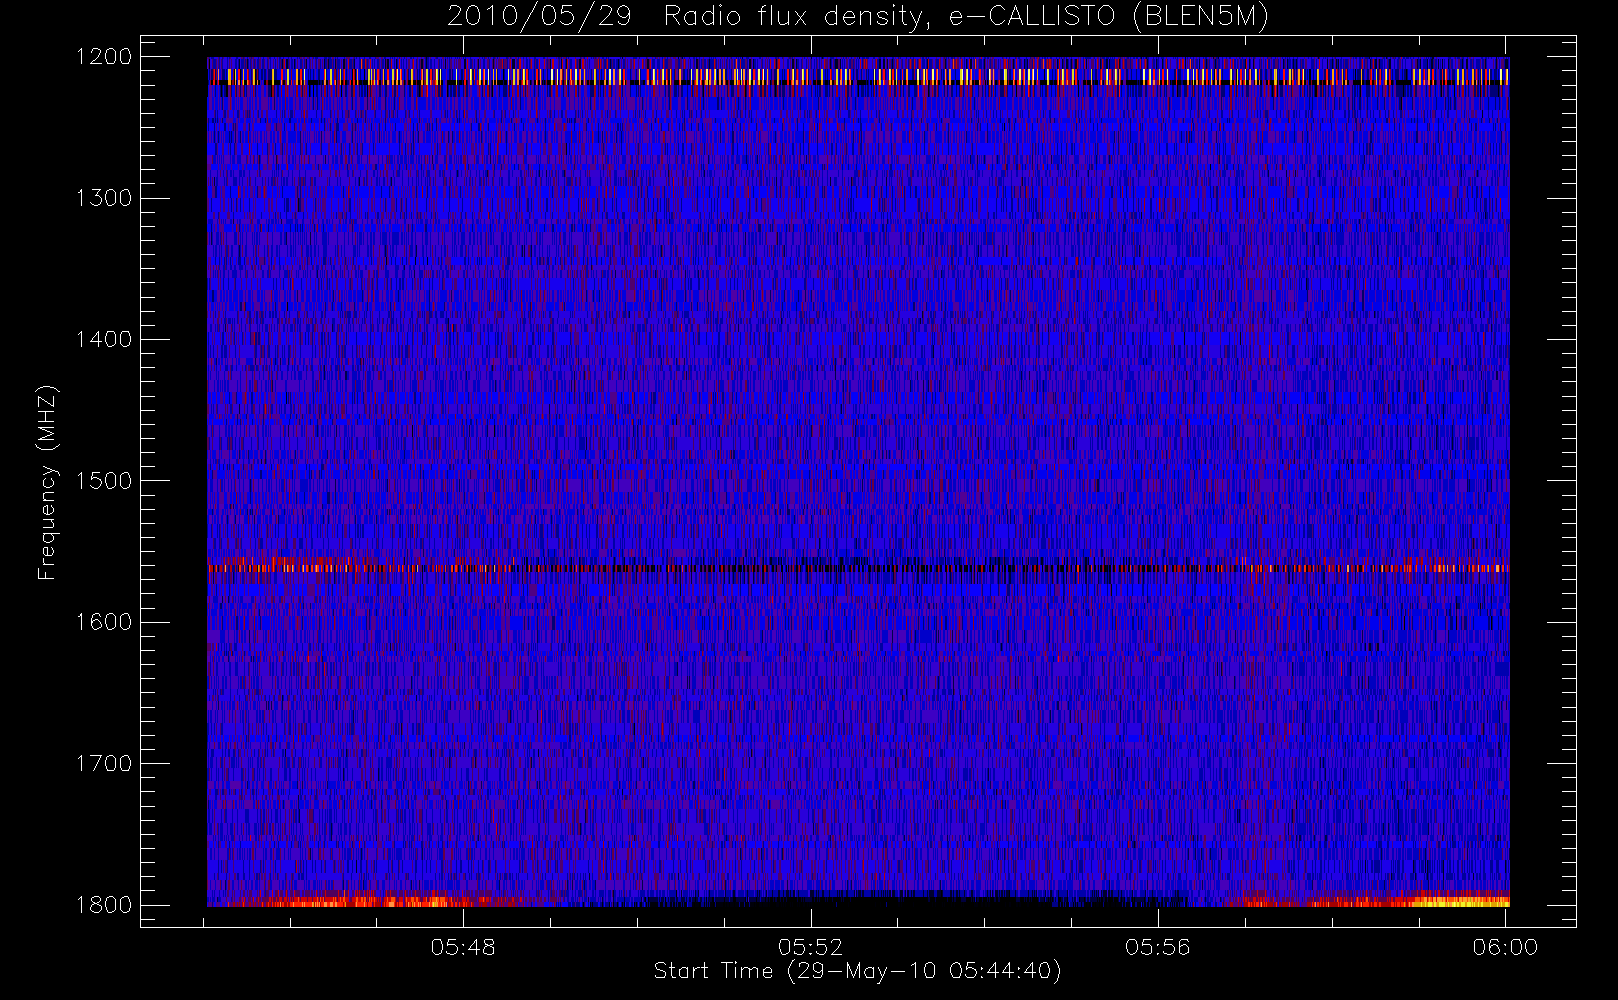This screenshot has height=1000, width=1618.
Task: Click the 1400 frequency tick label
Action: [x=104, y=340]
